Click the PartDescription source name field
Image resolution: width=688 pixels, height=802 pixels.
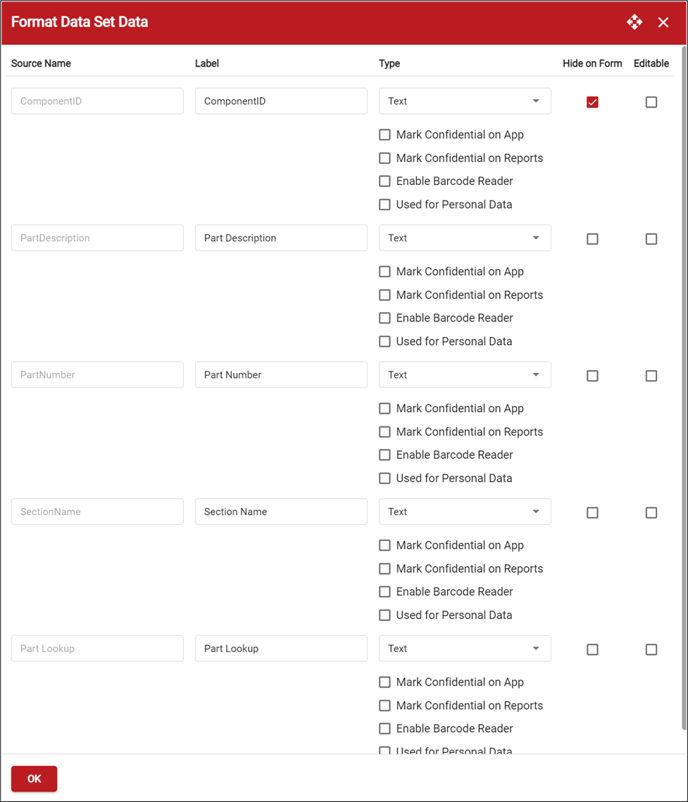click(97, 238)
